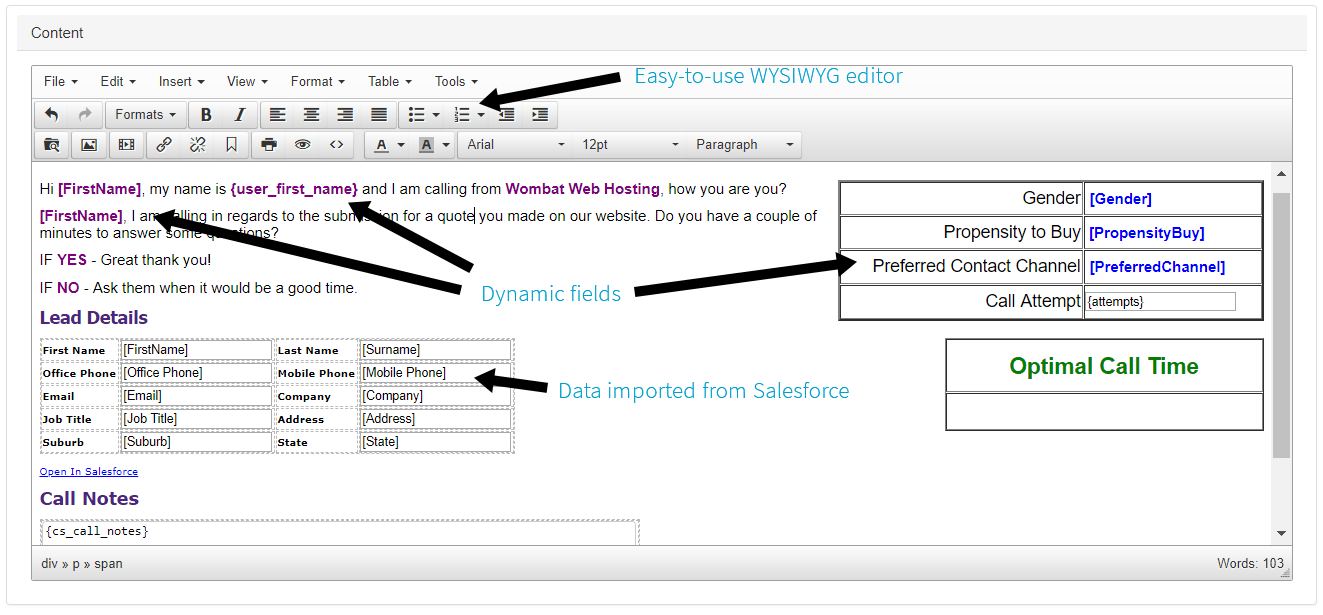Image resolution: width=1323 pixels, height=615 pixels.
Task: Remove link with unlink icon
Action: pos(198,145)
